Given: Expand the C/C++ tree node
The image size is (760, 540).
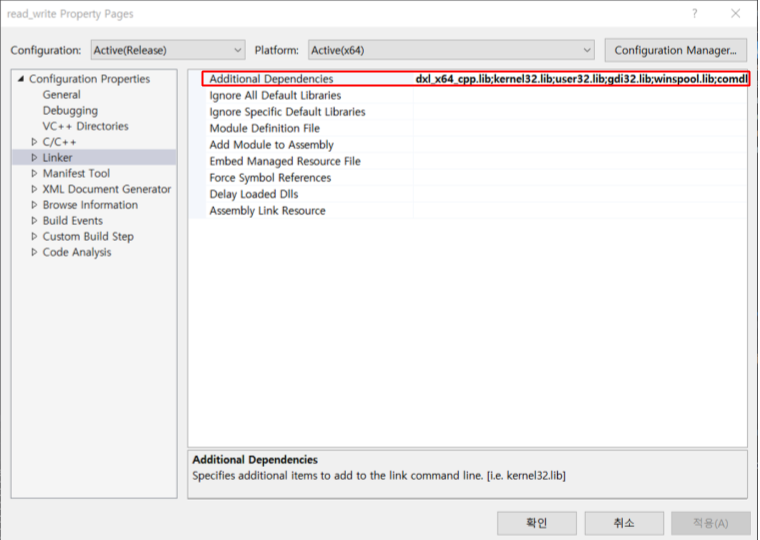Looking at the screenshot, I should tap(34, 143).
